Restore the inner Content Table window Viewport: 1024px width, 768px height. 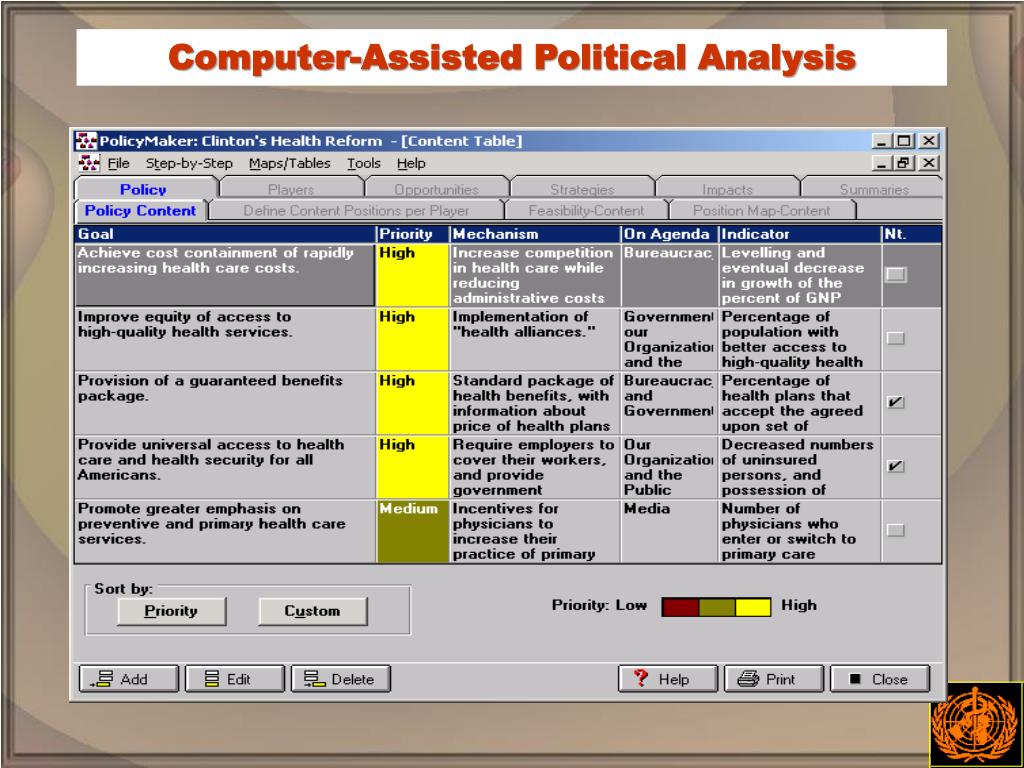pyautogui.click(x=904, y=163)
